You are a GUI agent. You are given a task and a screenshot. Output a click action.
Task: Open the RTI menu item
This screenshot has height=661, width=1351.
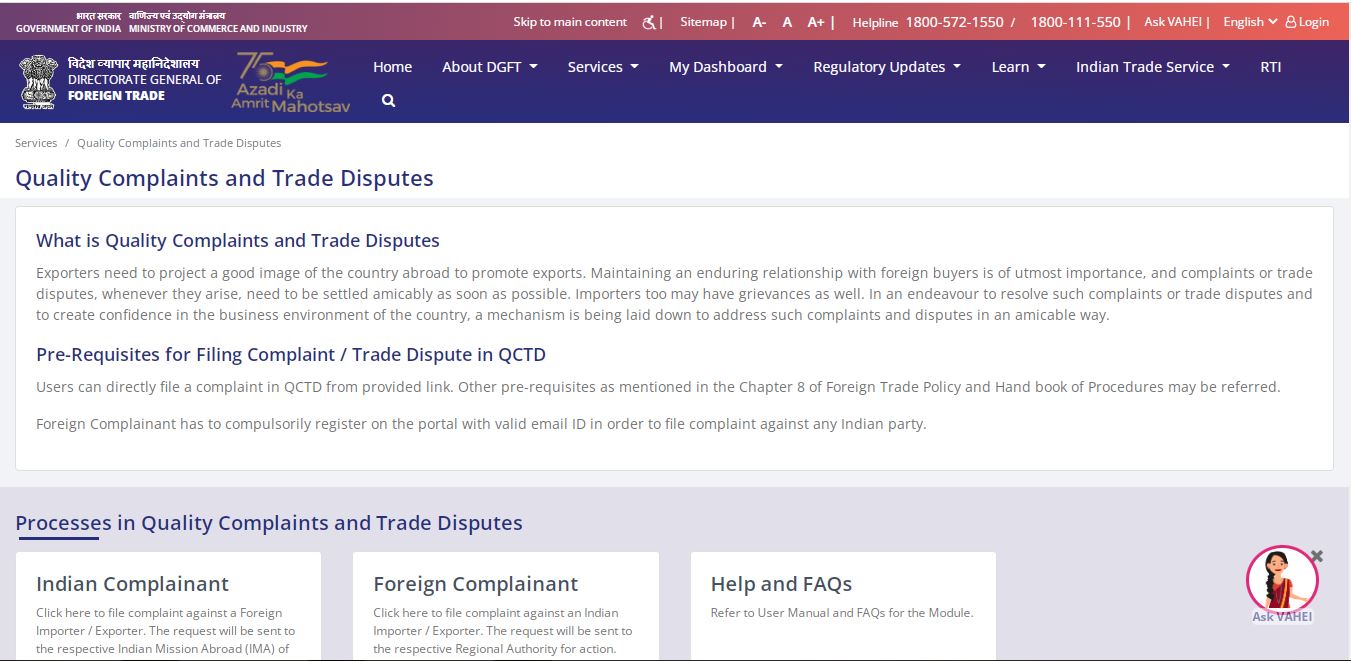pos(1270,67)
